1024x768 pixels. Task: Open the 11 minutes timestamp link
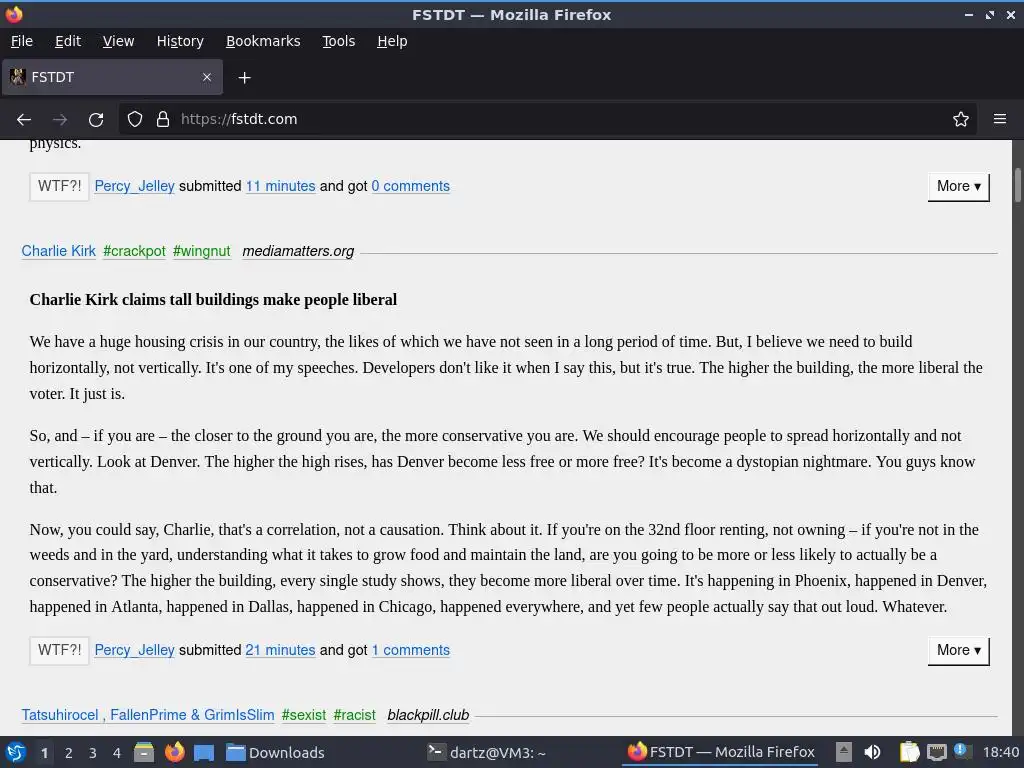(280, 186)
